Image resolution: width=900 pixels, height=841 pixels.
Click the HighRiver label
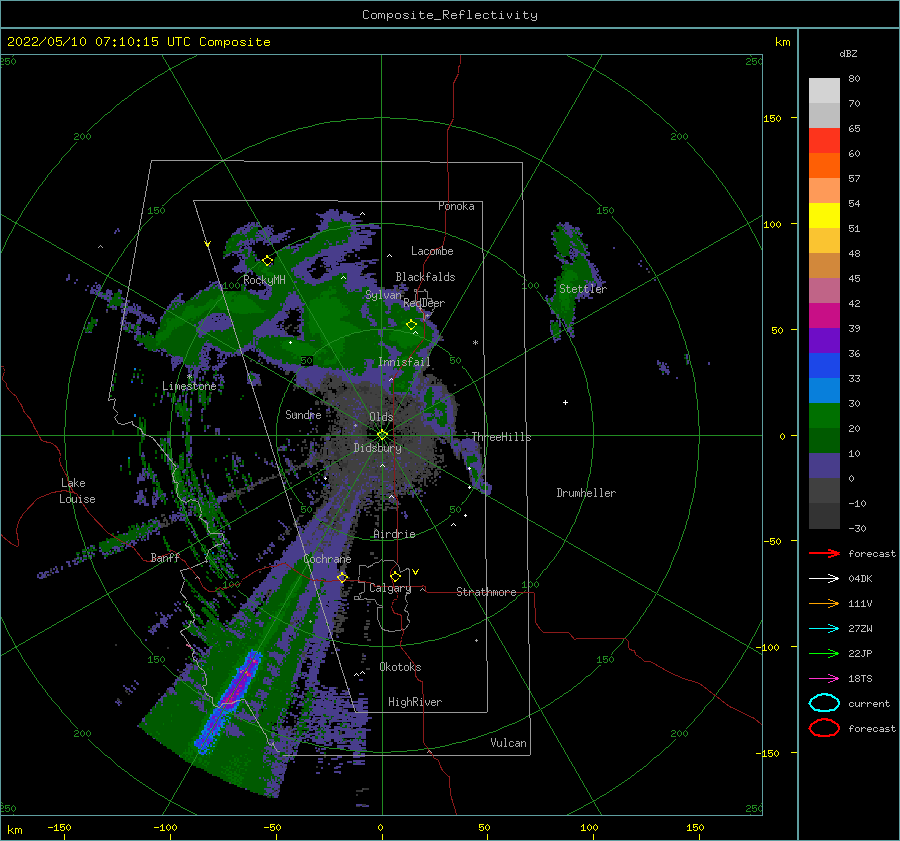(415, 702)
